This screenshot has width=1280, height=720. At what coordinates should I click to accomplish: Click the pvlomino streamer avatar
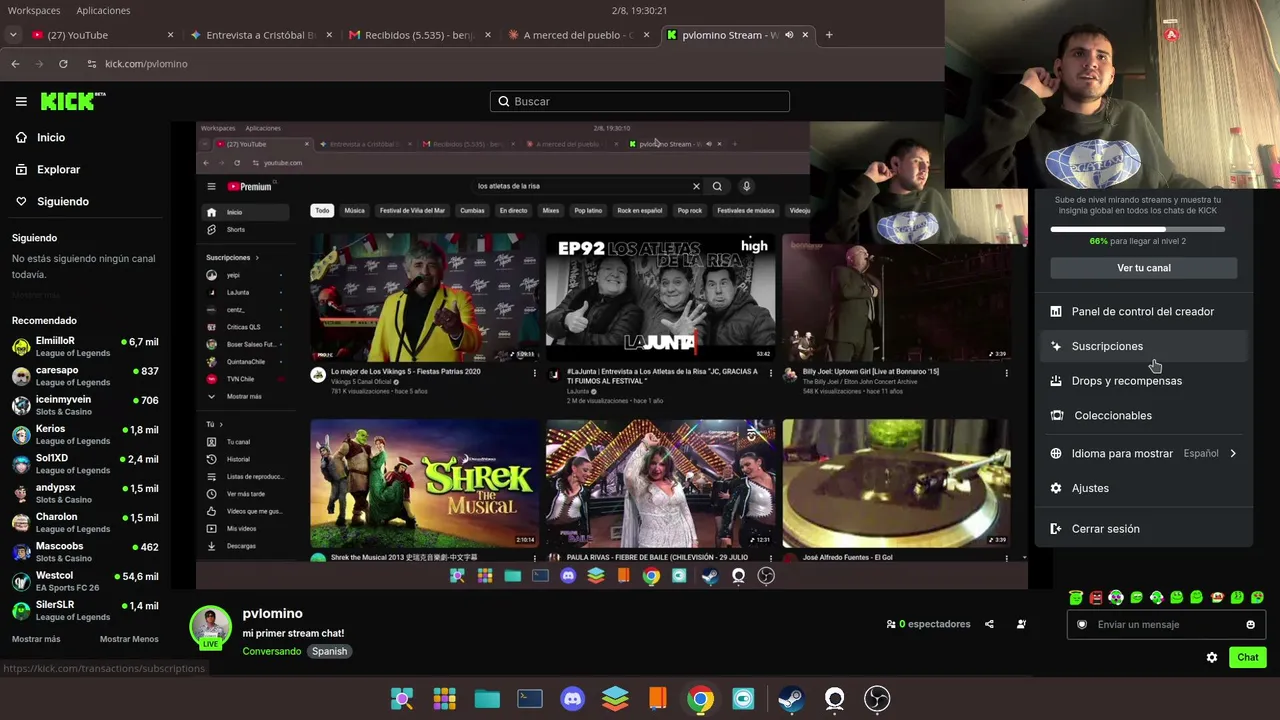coord(211,627)
